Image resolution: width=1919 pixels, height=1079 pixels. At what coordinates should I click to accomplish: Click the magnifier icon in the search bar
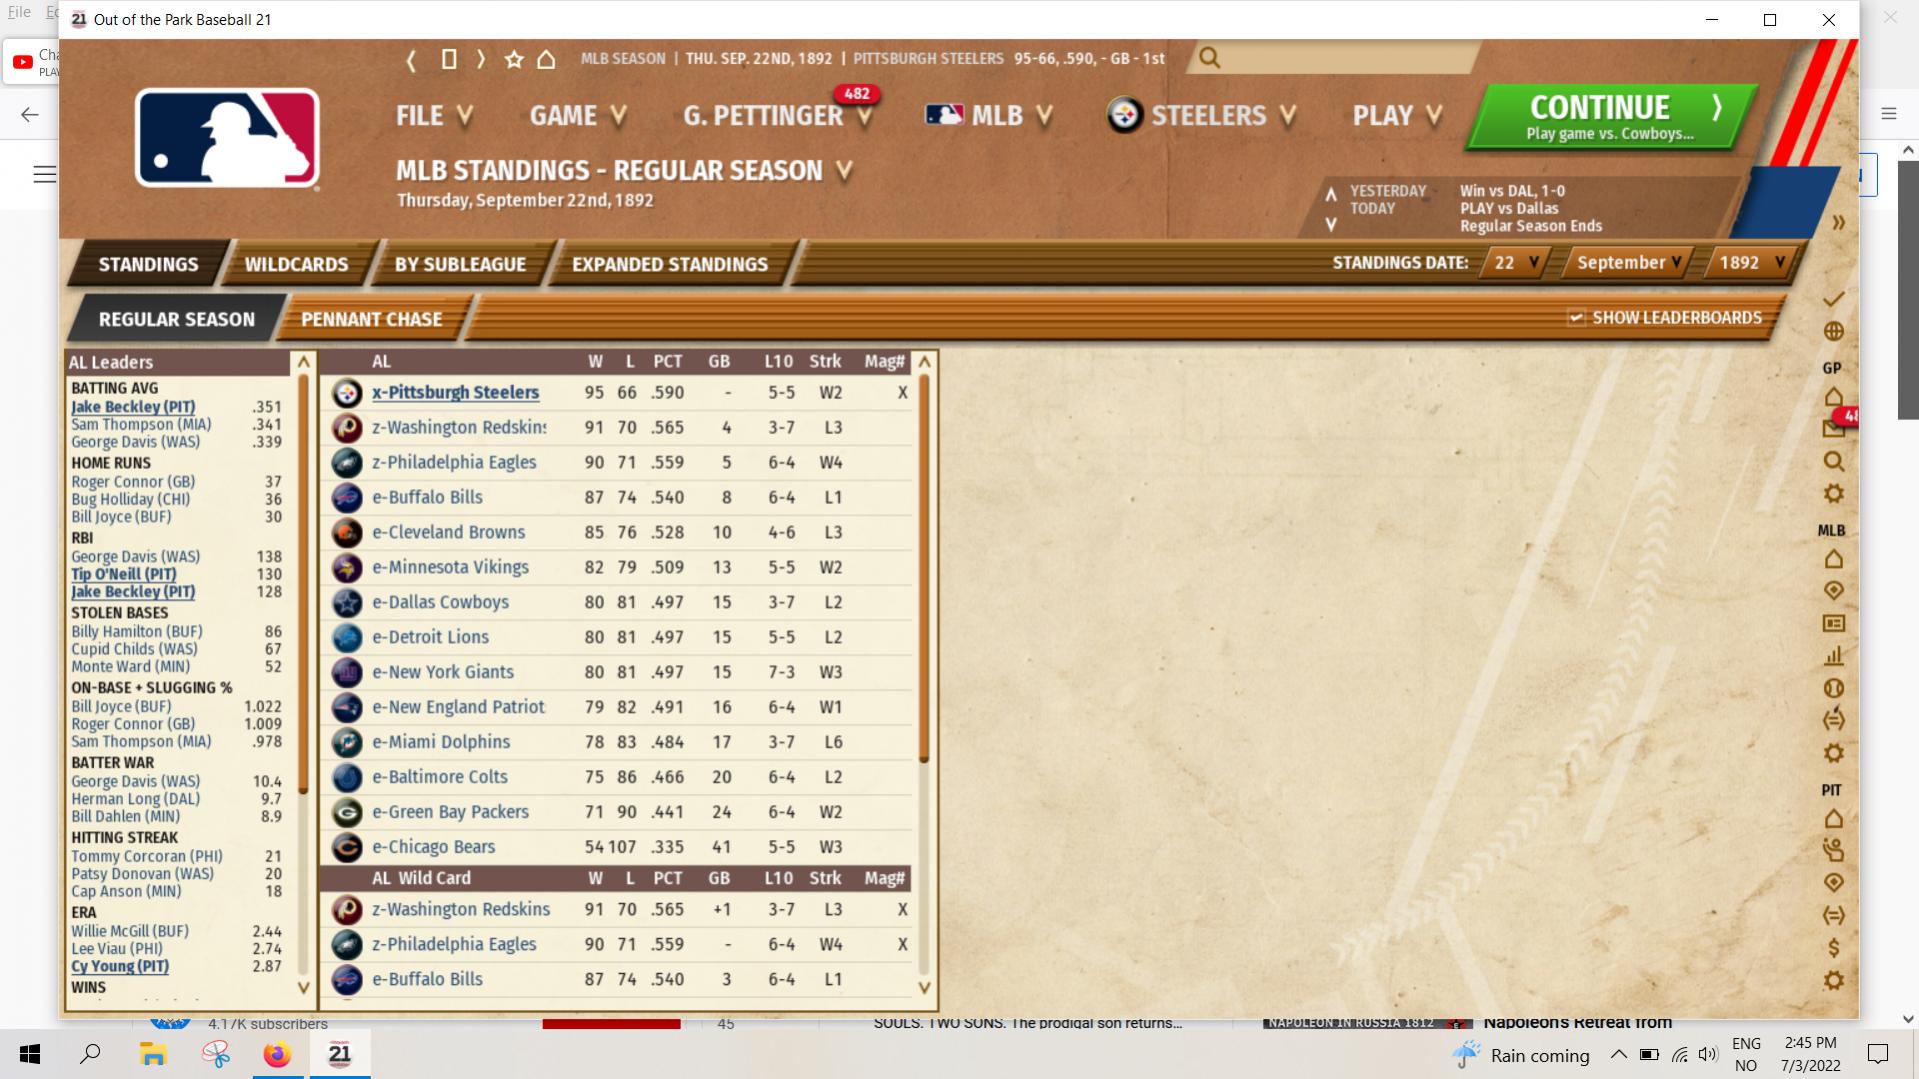[1209, 58]
